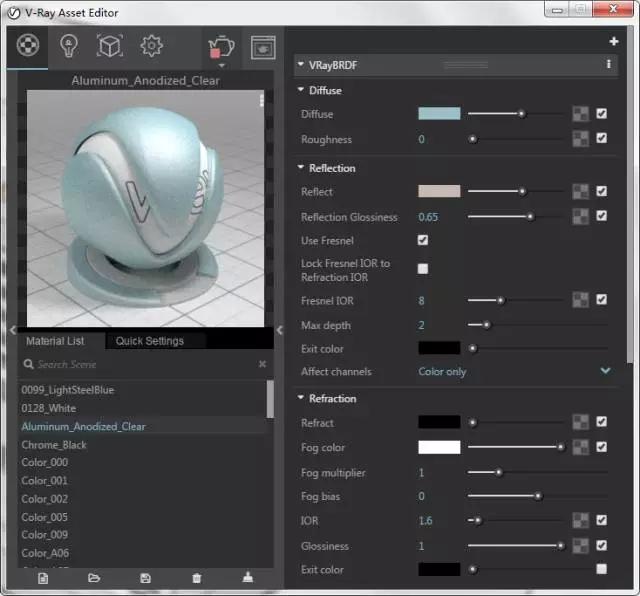
Task: Start render with the teapot icon
Action: pyautogui.click(x=221, y=47)
